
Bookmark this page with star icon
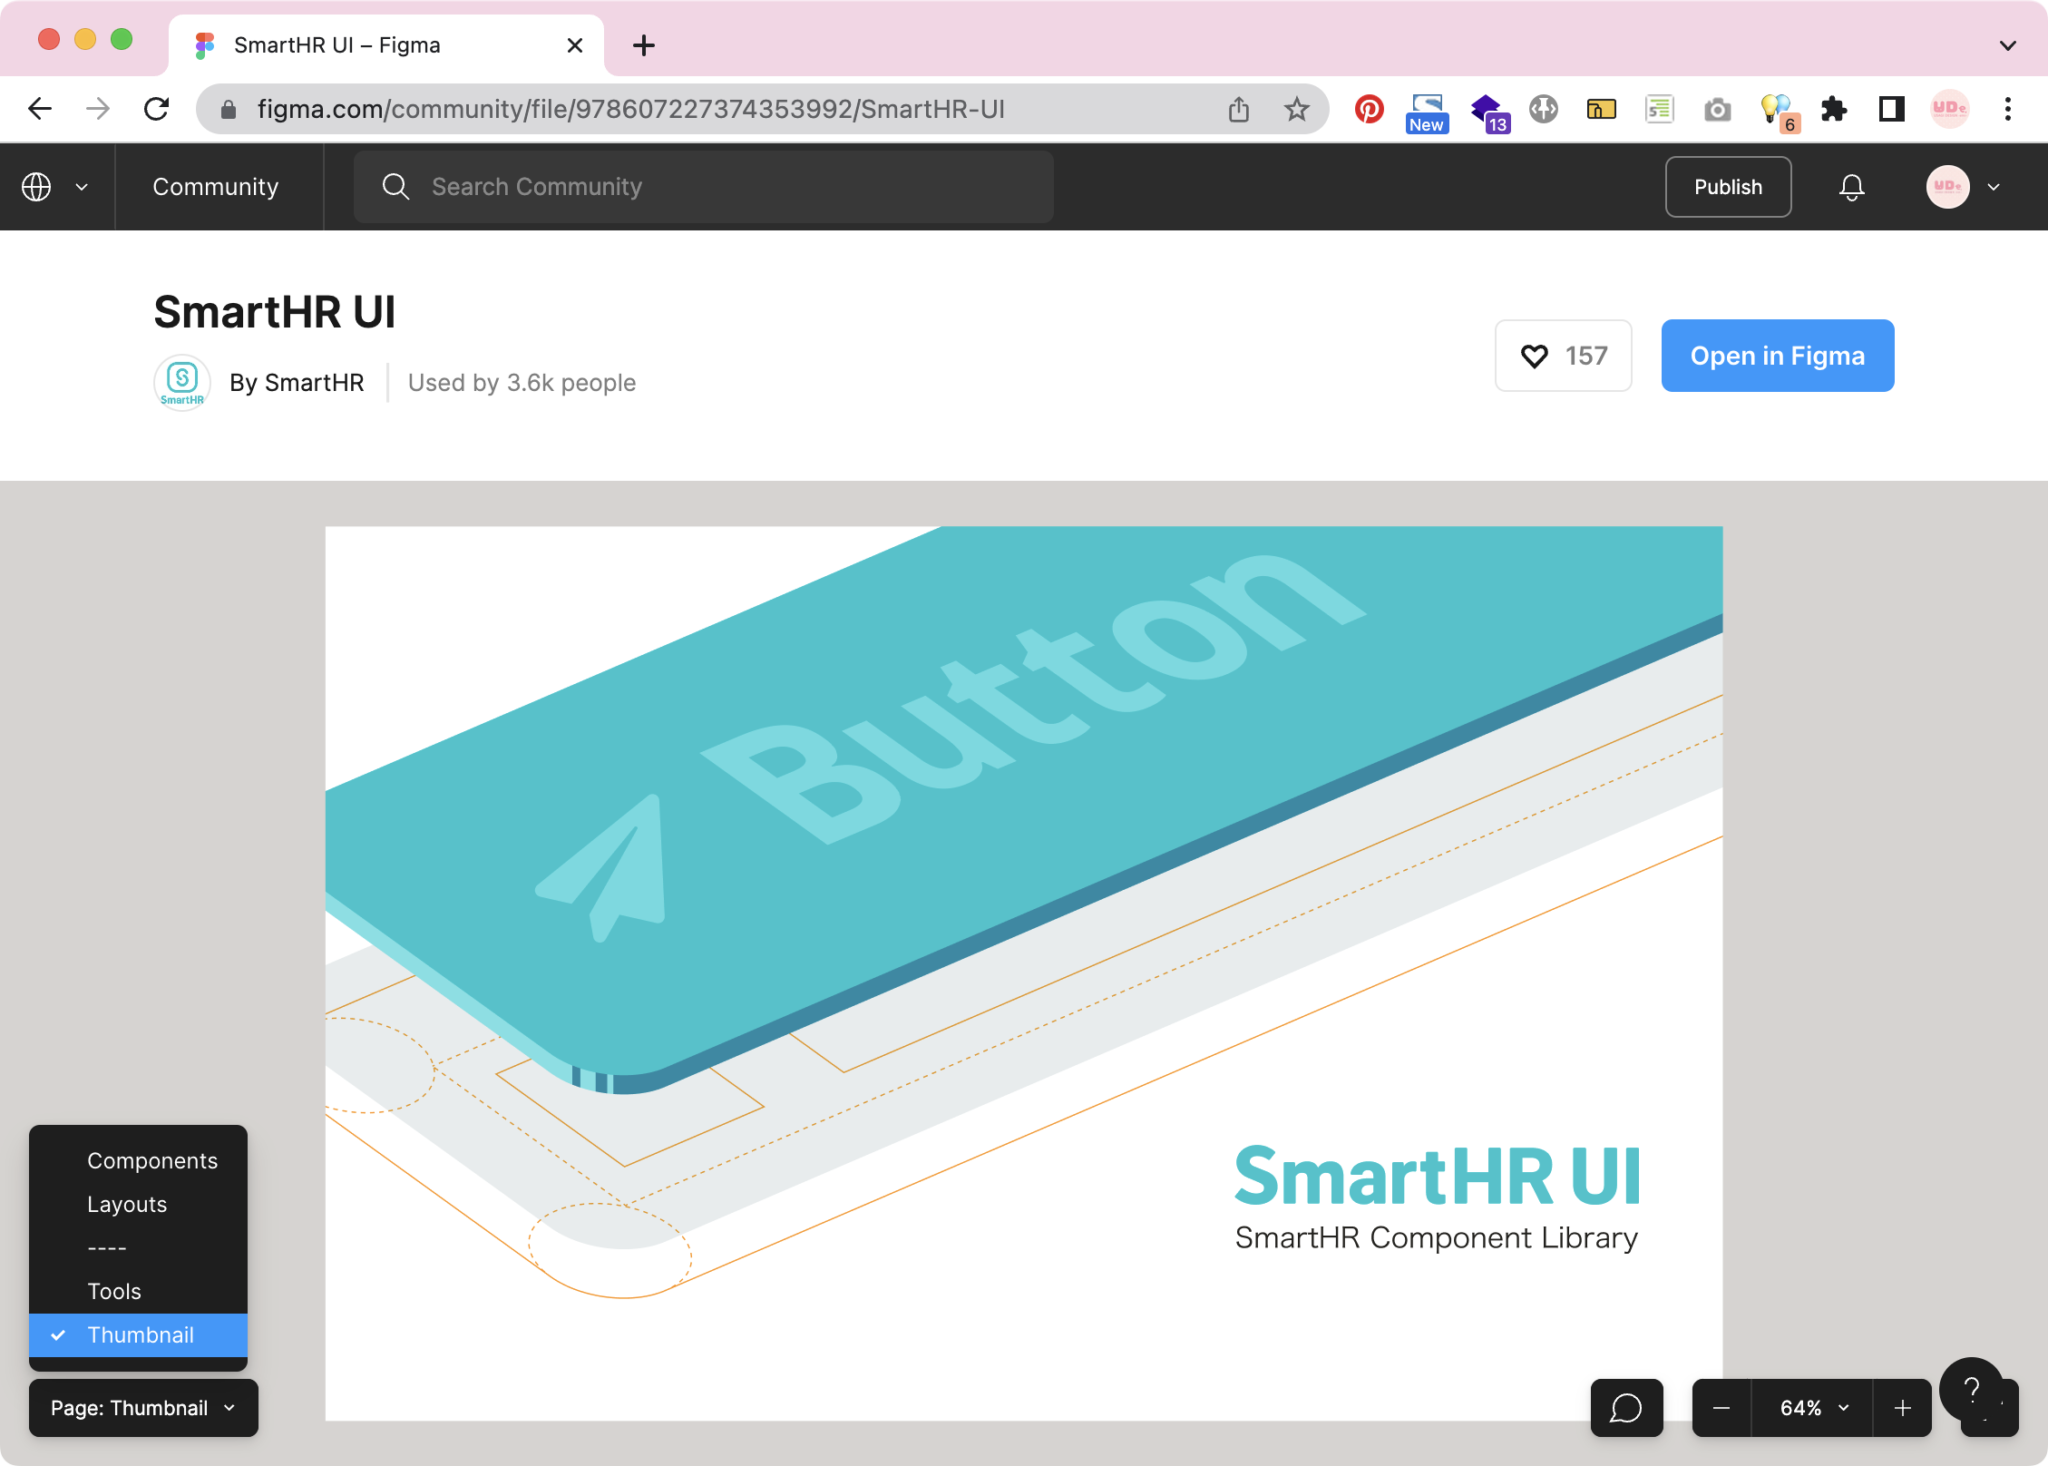click(x=1297, y=109)
